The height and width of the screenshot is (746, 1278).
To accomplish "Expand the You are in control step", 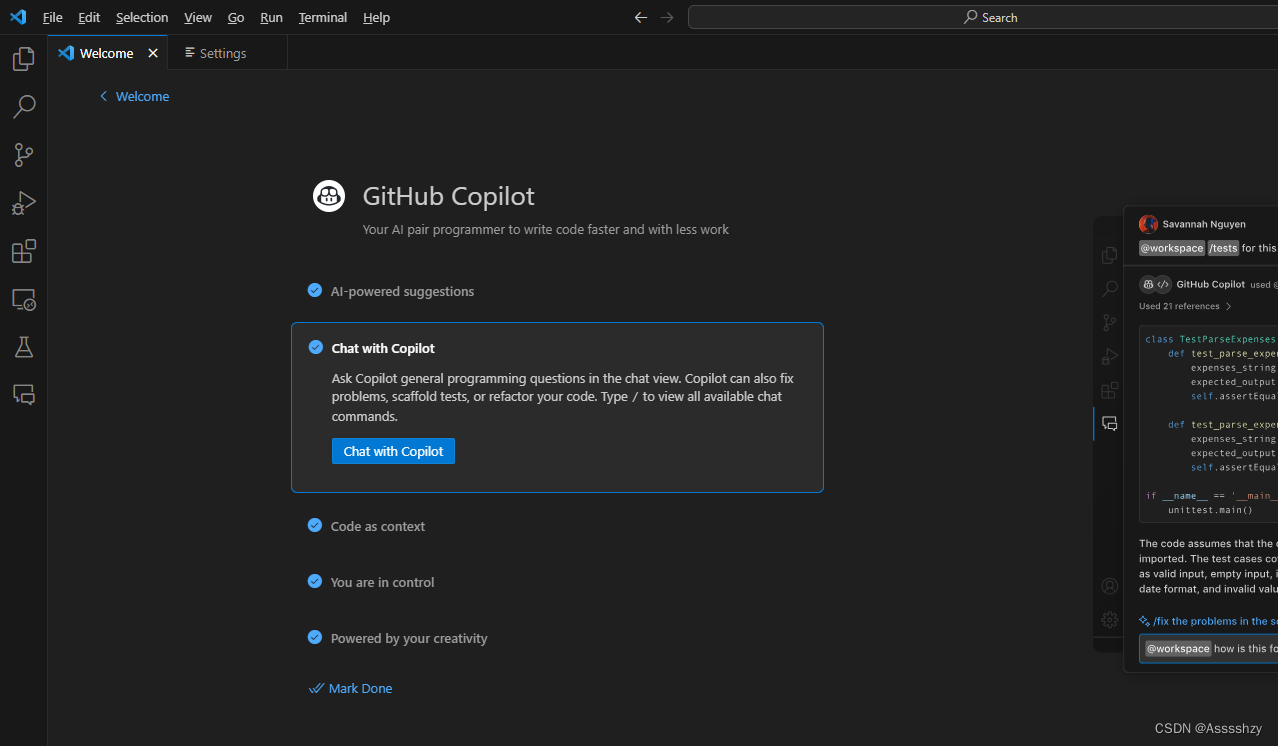I will [383, 582].
